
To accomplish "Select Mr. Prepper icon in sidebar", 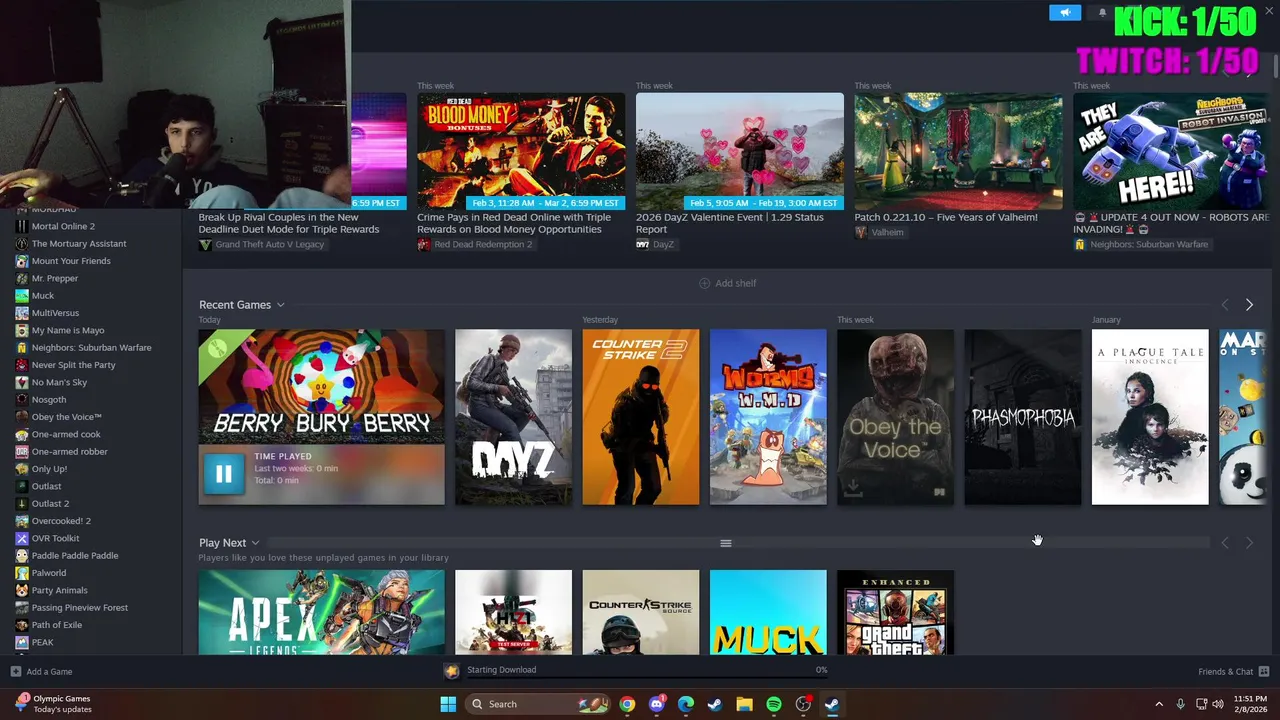I will pyautogui.click(x=22, y=278).
